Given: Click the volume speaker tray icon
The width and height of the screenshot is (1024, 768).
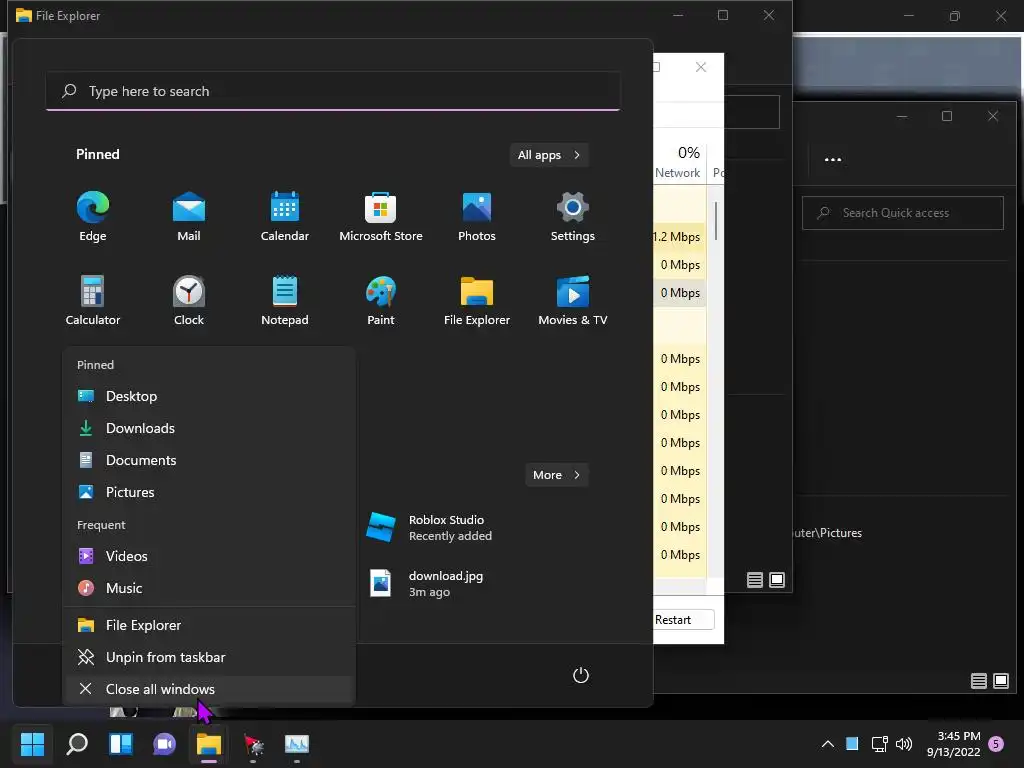Looking at the screenshot, I should pos(904,744).
